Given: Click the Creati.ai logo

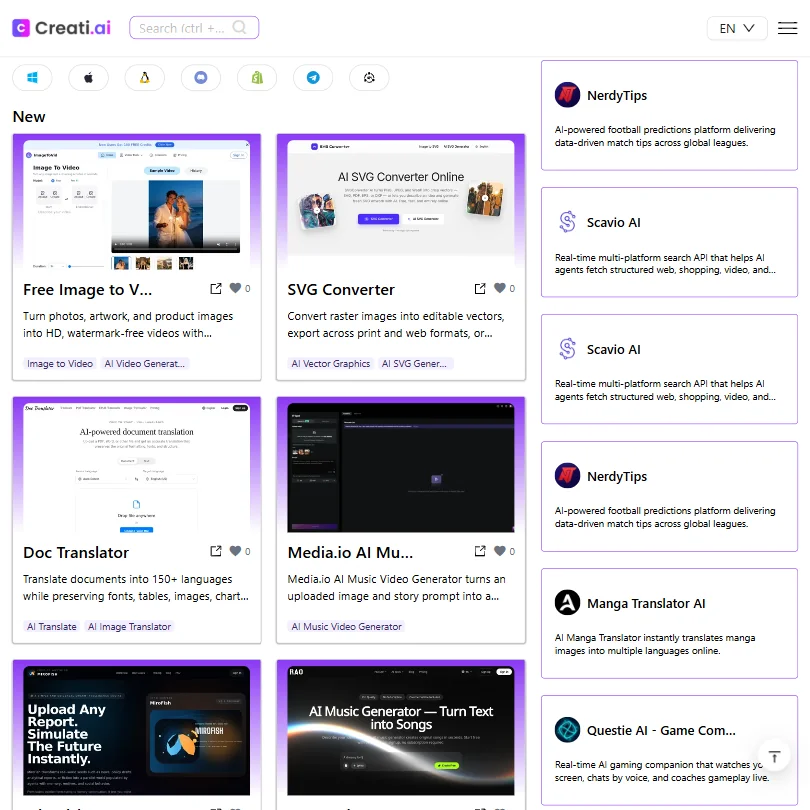Looking at the screenshot, I should pyautogui.click(x=61, y=28).
